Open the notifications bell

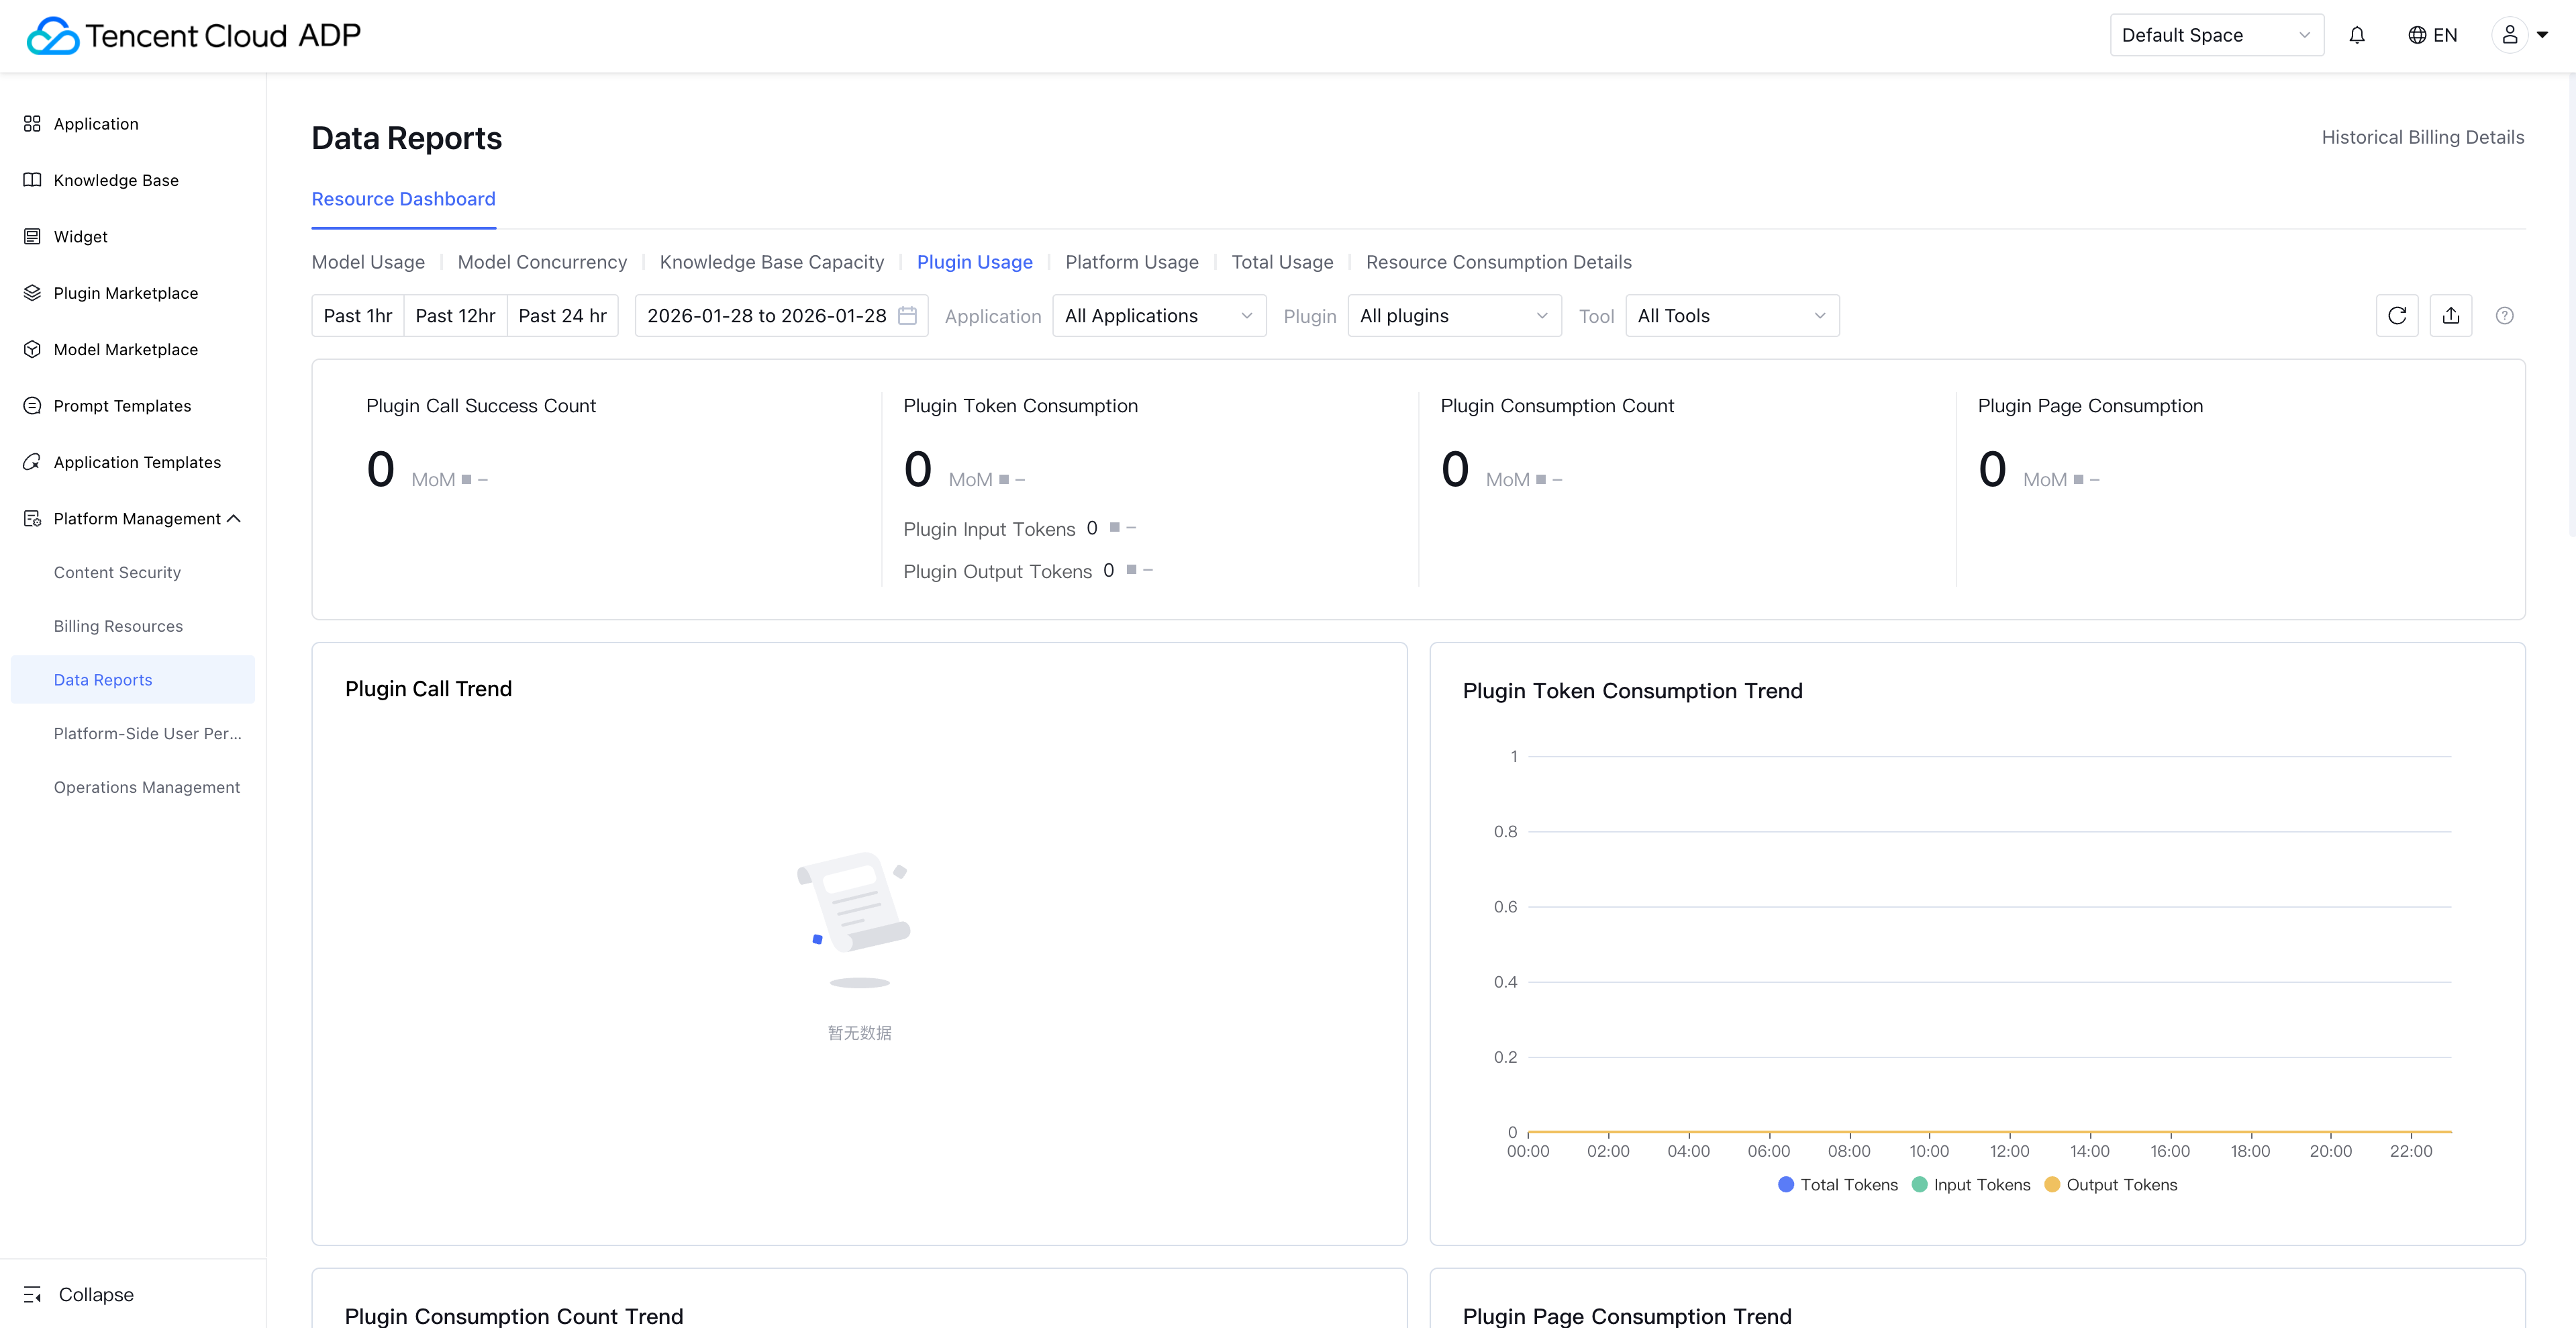[2357, 35]
